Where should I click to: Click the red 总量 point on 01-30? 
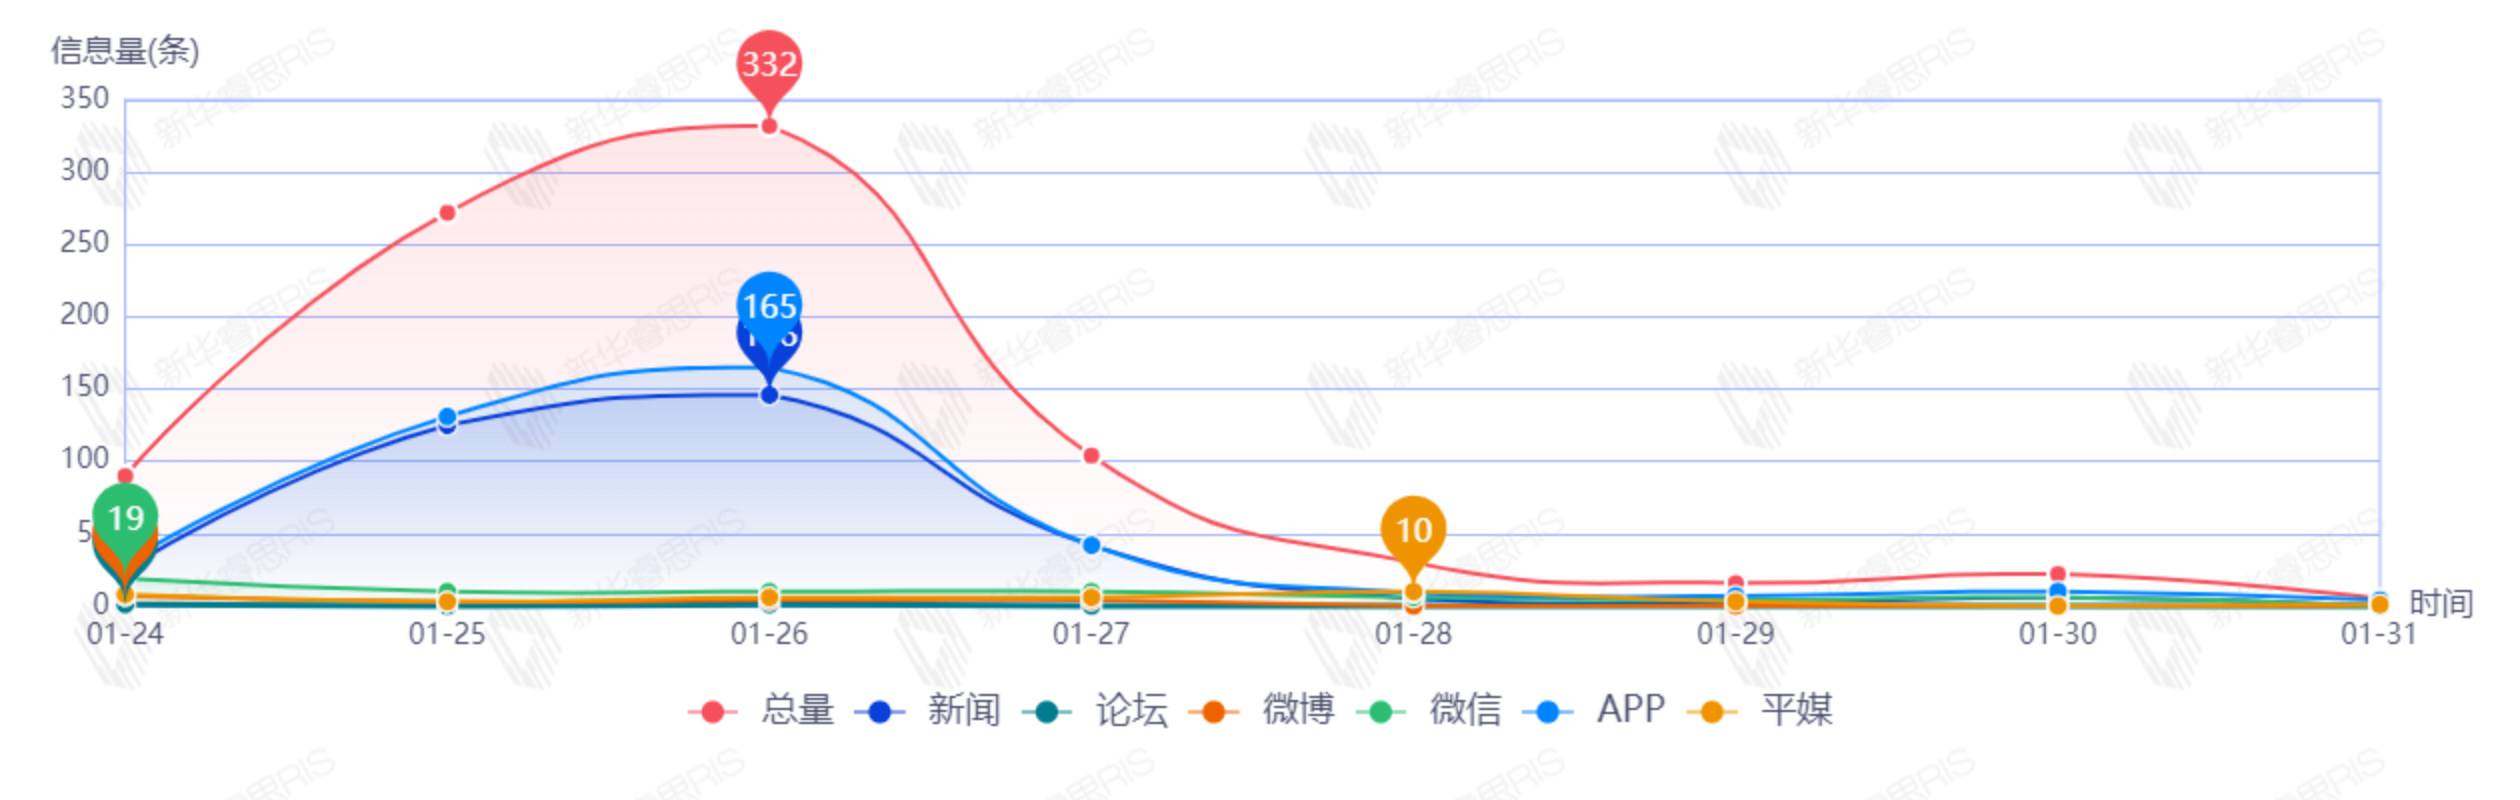2057,574
